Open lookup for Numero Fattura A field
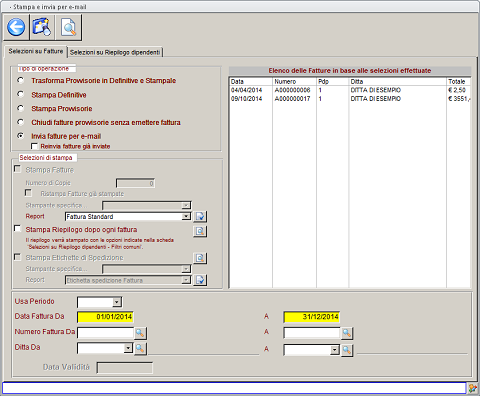The height and width of the screenshot is (396, 480). [x=347, y=333]
